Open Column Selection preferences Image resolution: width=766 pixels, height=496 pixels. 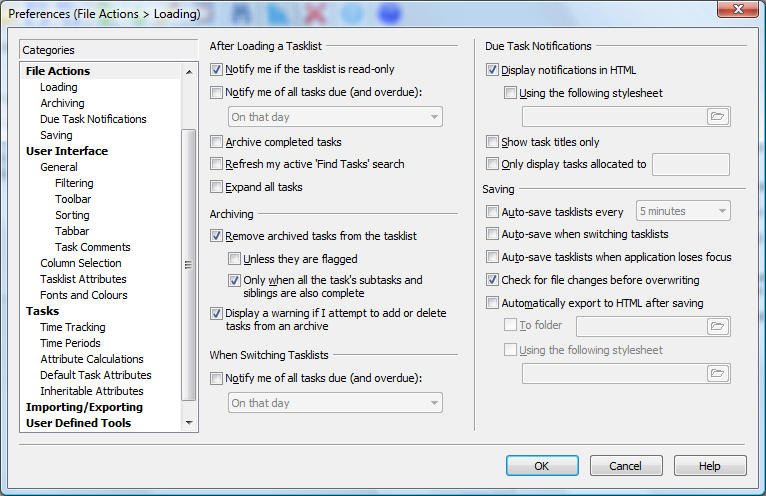(x=81, y=263)
